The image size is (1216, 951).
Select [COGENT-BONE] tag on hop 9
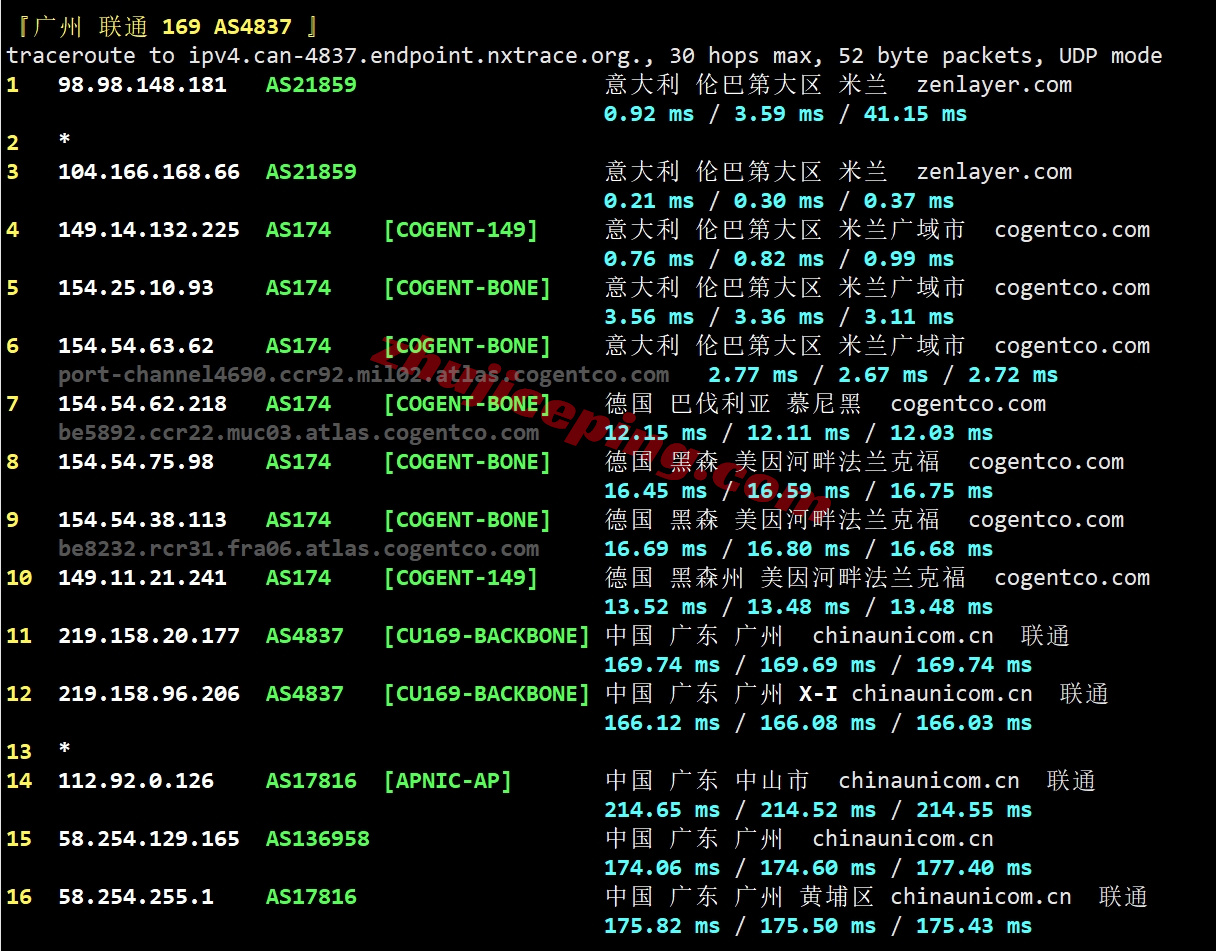coord(467,520)
